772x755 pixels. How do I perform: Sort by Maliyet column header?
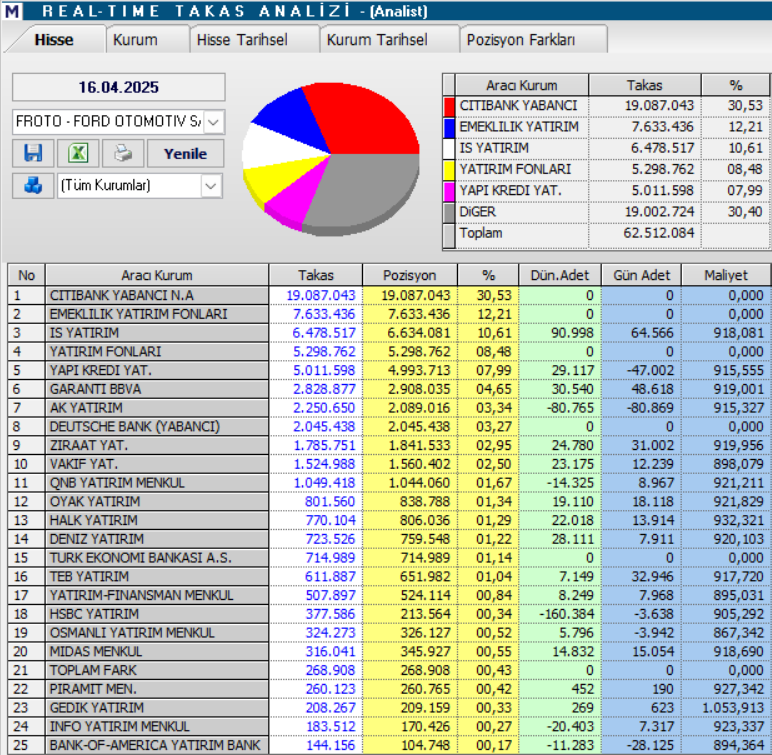(x=726, y=275)
